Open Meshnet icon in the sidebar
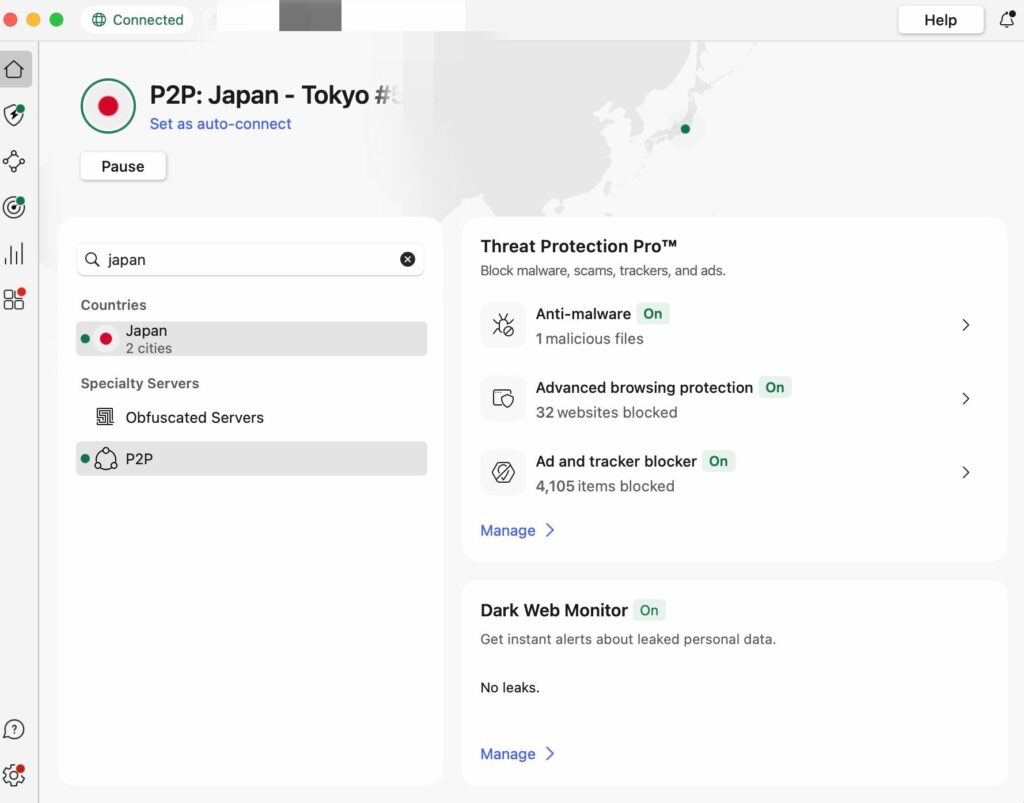This screenshot has height=803, width=1024. (14, 161)
